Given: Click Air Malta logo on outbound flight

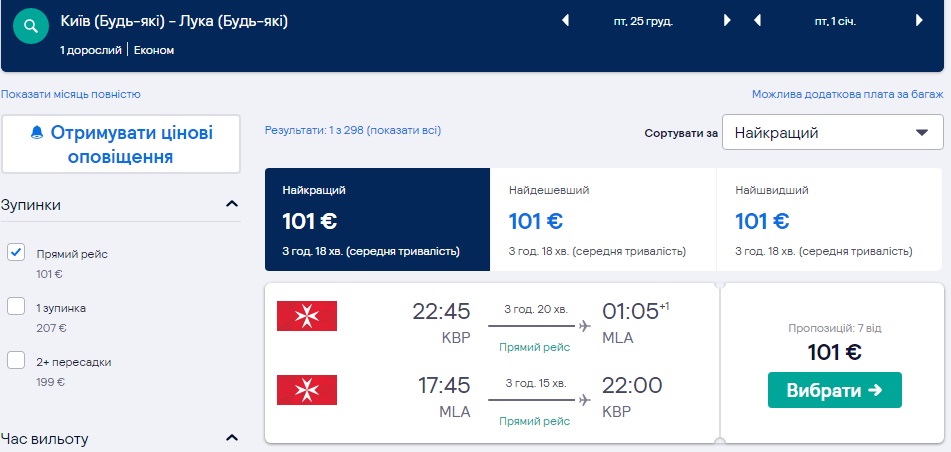Looking at the screenshot, I should tap(307, 316).
